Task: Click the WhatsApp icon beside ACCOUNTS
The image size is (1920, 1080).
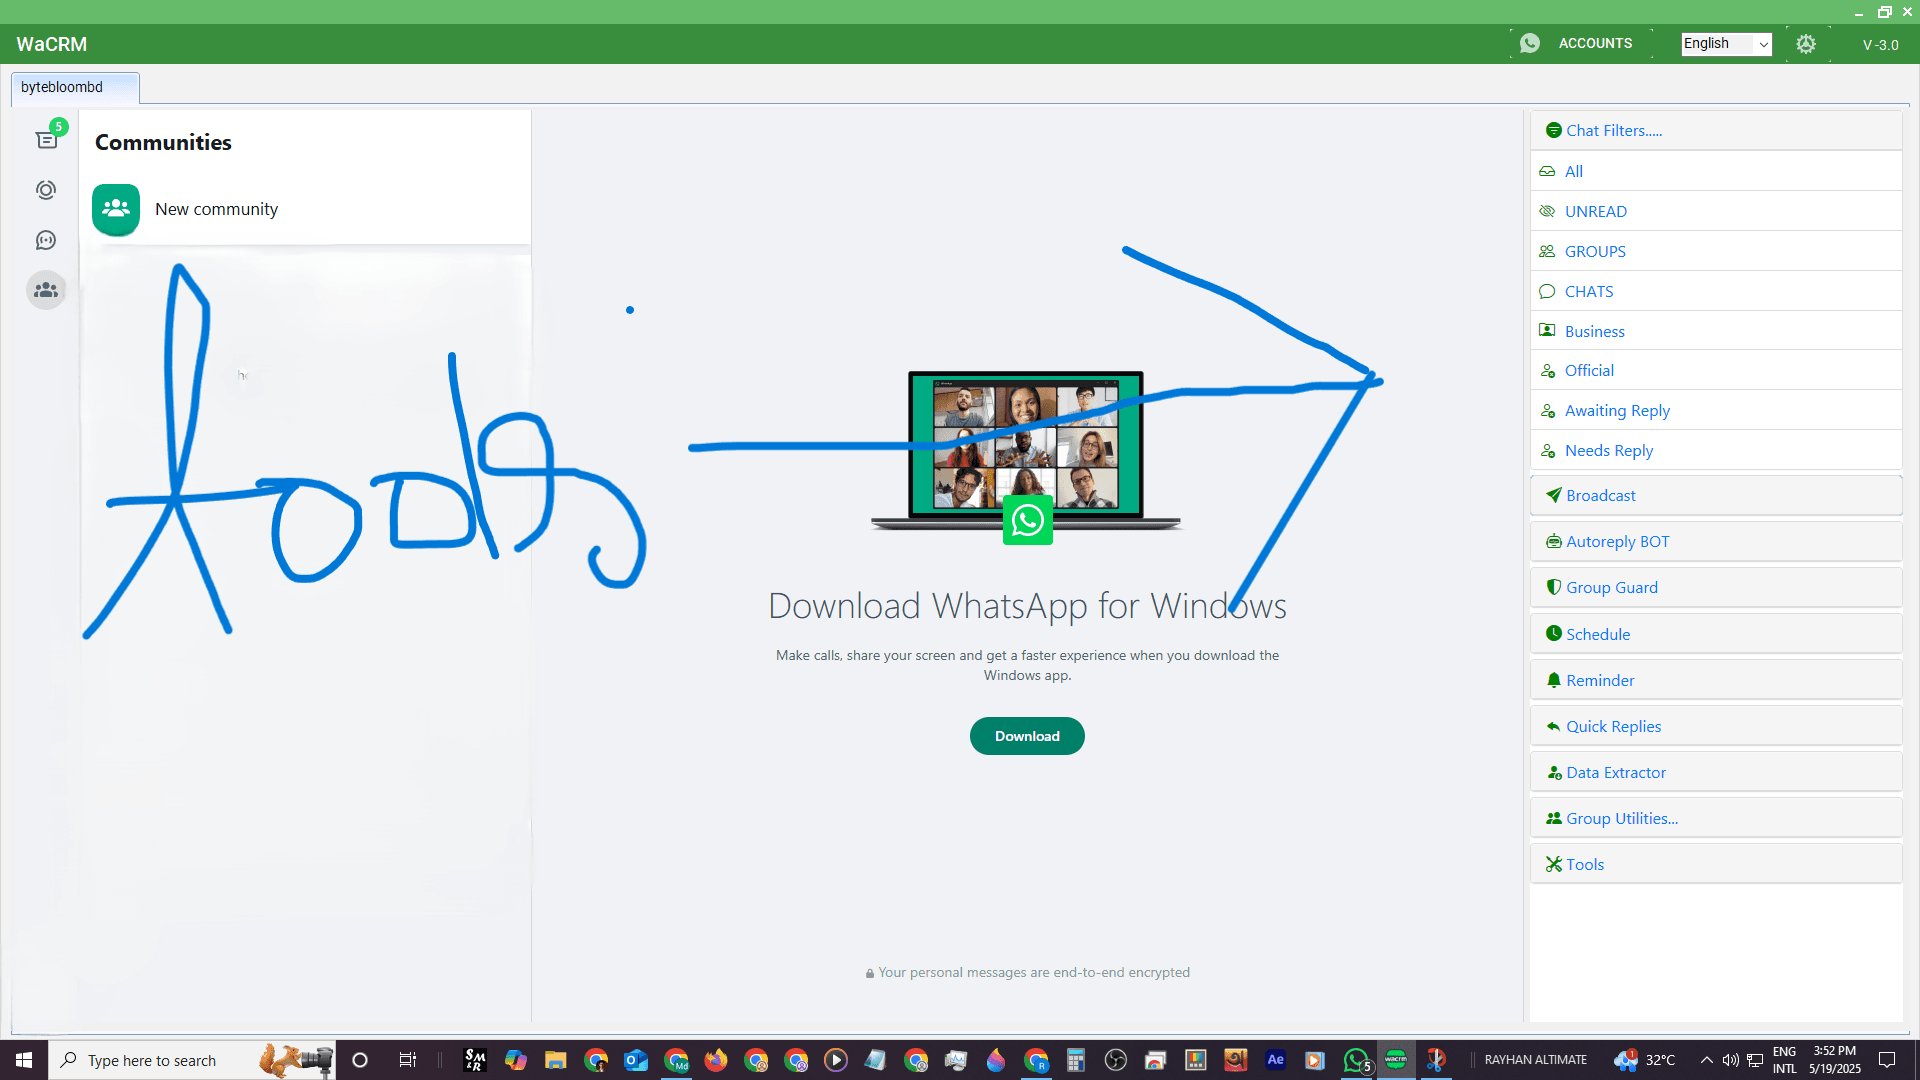Action: point(1530,43)
